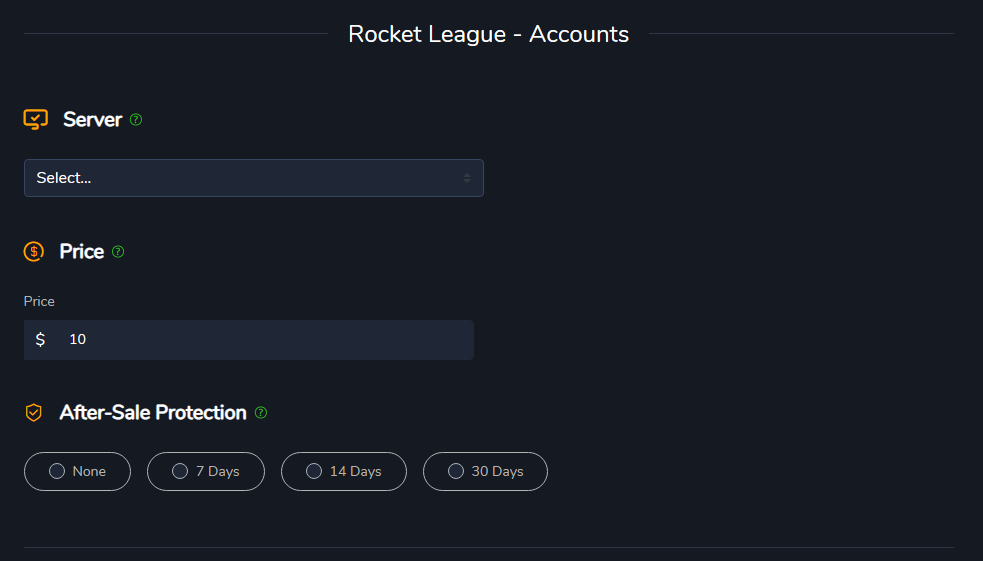
Task: Open the After-Sale Protection help tooltip icon
Action: (x=261, y=413)
